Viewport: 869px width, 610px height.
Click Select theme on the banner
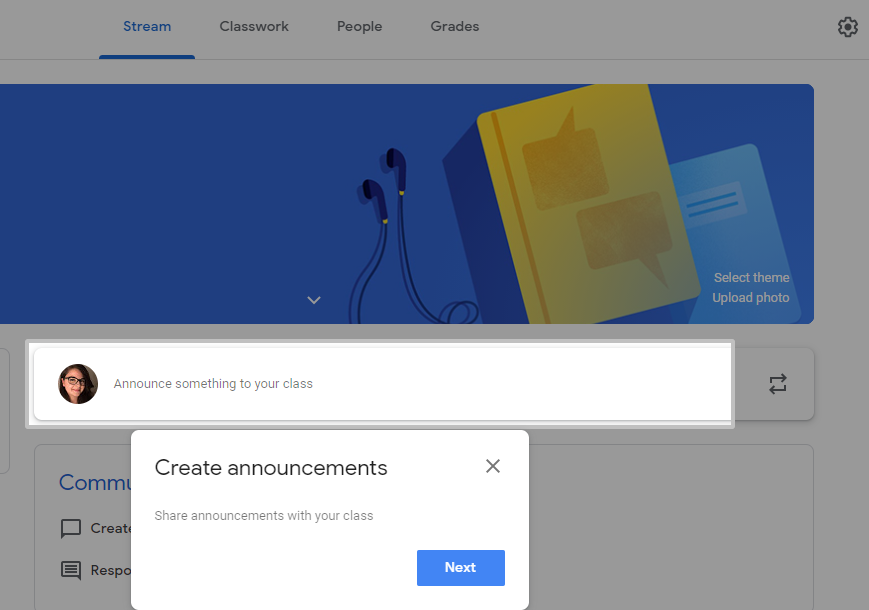pyautogui.click(x=751, y=278)
